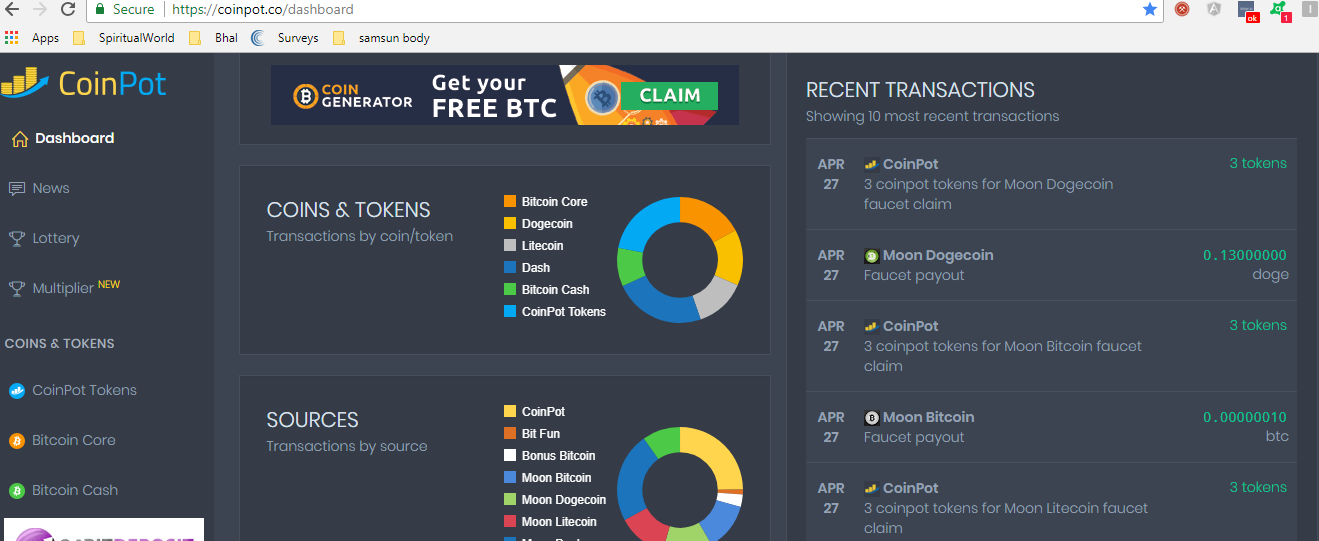The width and height of the screenshot is (1319, 541).
Task: Toggle the Bit Fun legend entry
Action: click(x=532, y=434)
